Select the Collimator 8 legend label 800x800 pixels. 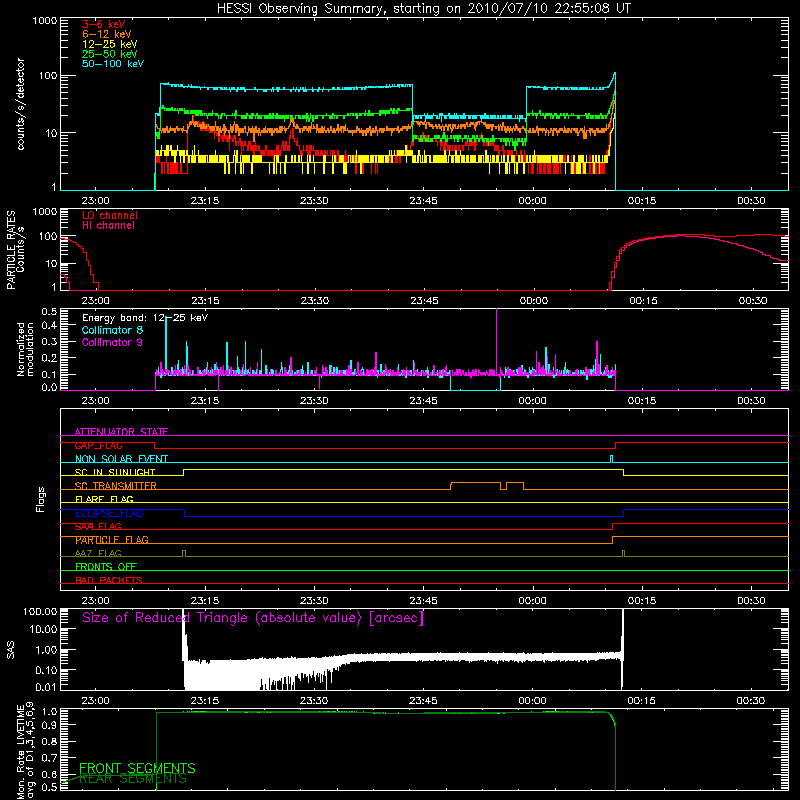coord(112,330)
